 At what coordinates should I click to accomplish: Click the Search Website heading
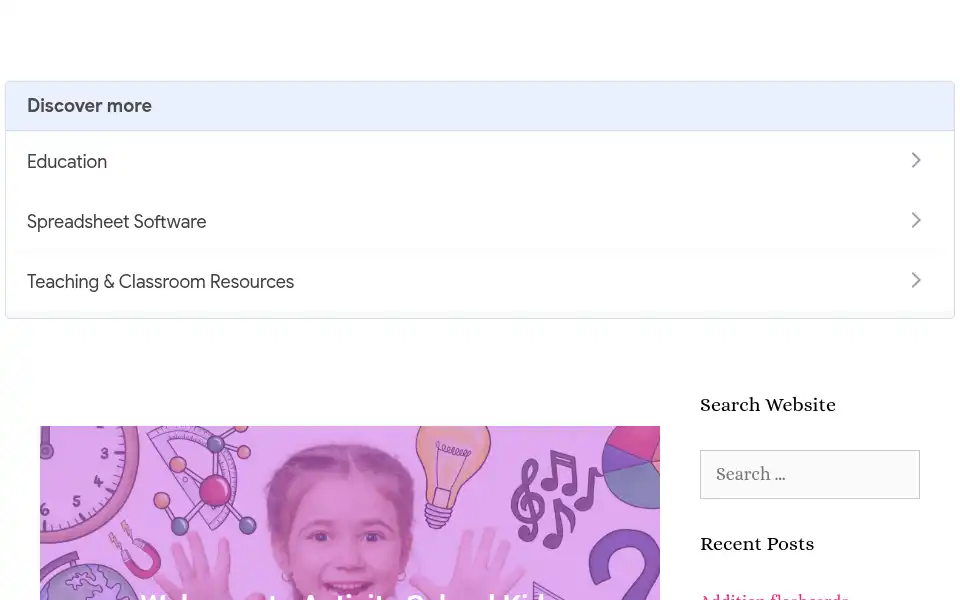tap(768, 405)
